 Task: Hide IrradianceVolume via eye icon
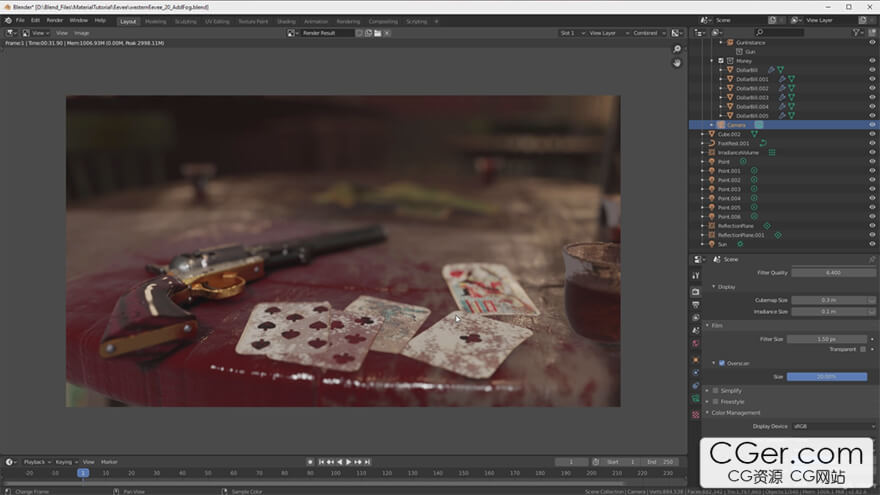tap(872, 152)
